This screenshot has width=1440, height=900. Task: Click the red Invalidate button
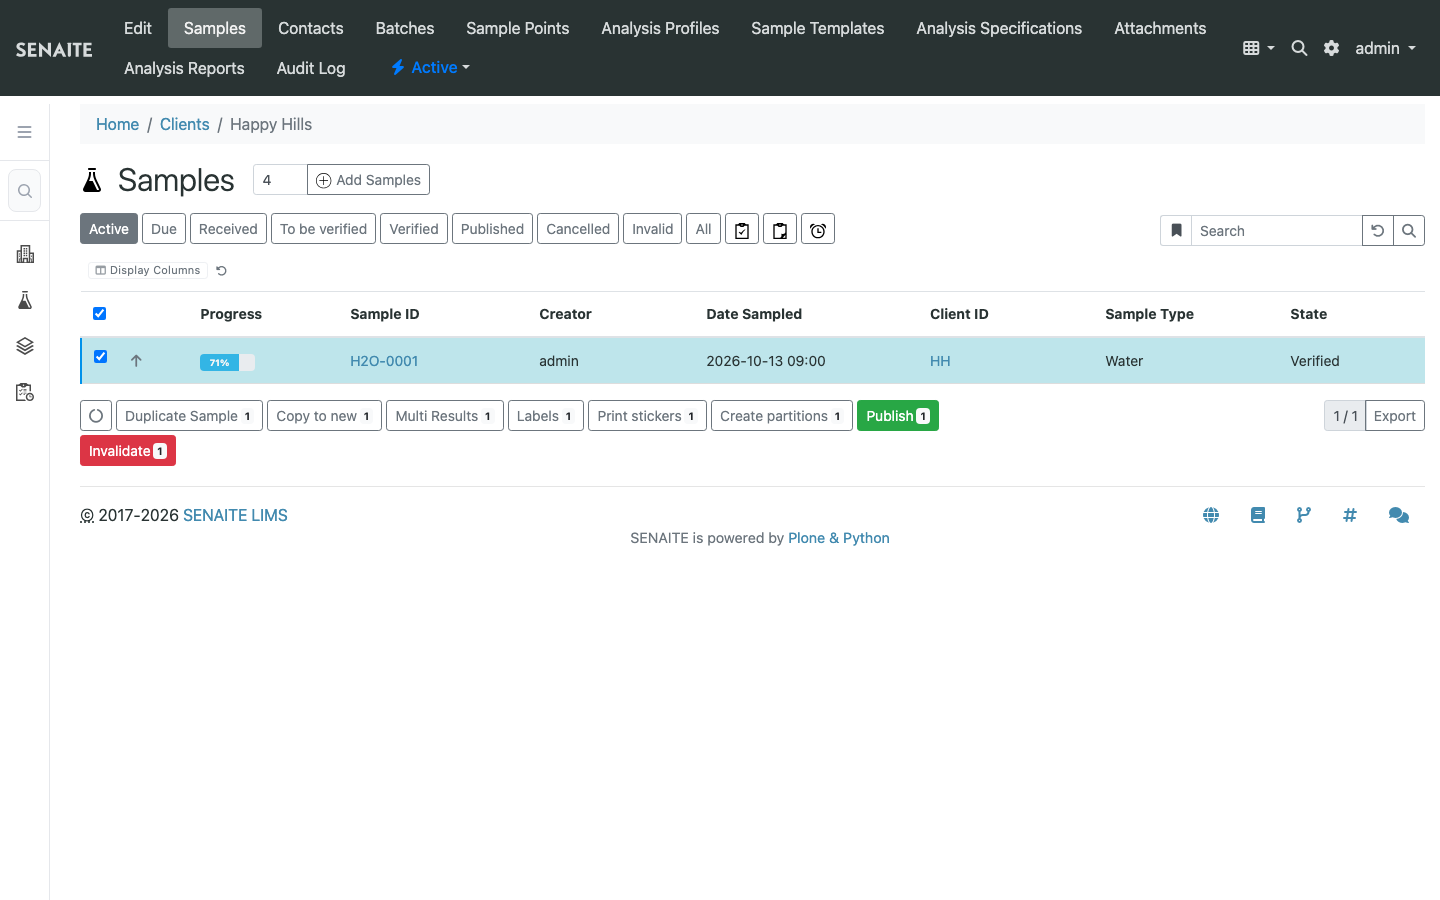pos(128,451)
